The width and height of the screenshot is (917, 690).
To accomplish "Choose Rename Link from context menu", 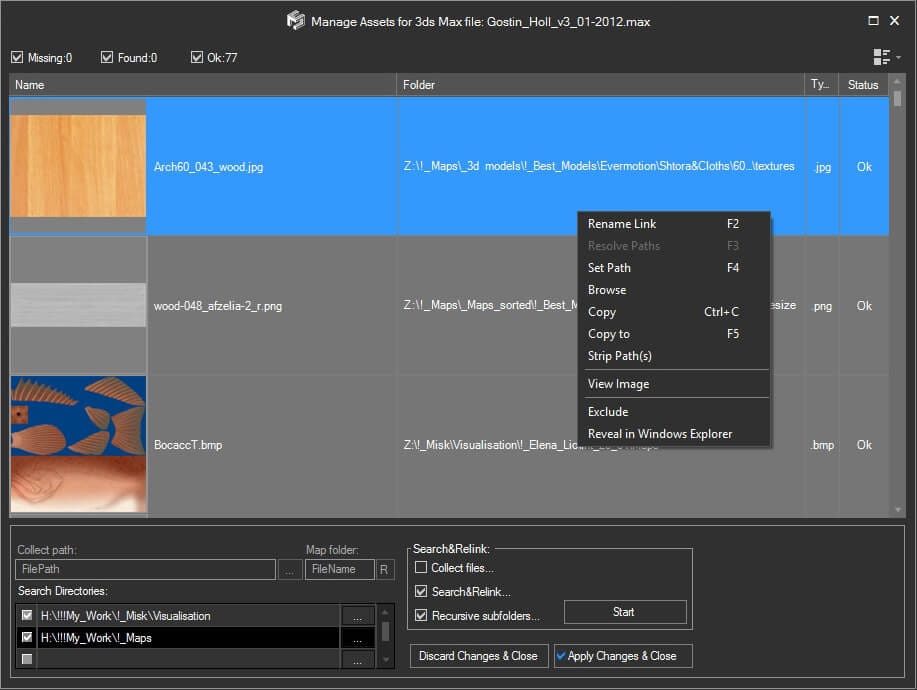I will coord(674,224).
